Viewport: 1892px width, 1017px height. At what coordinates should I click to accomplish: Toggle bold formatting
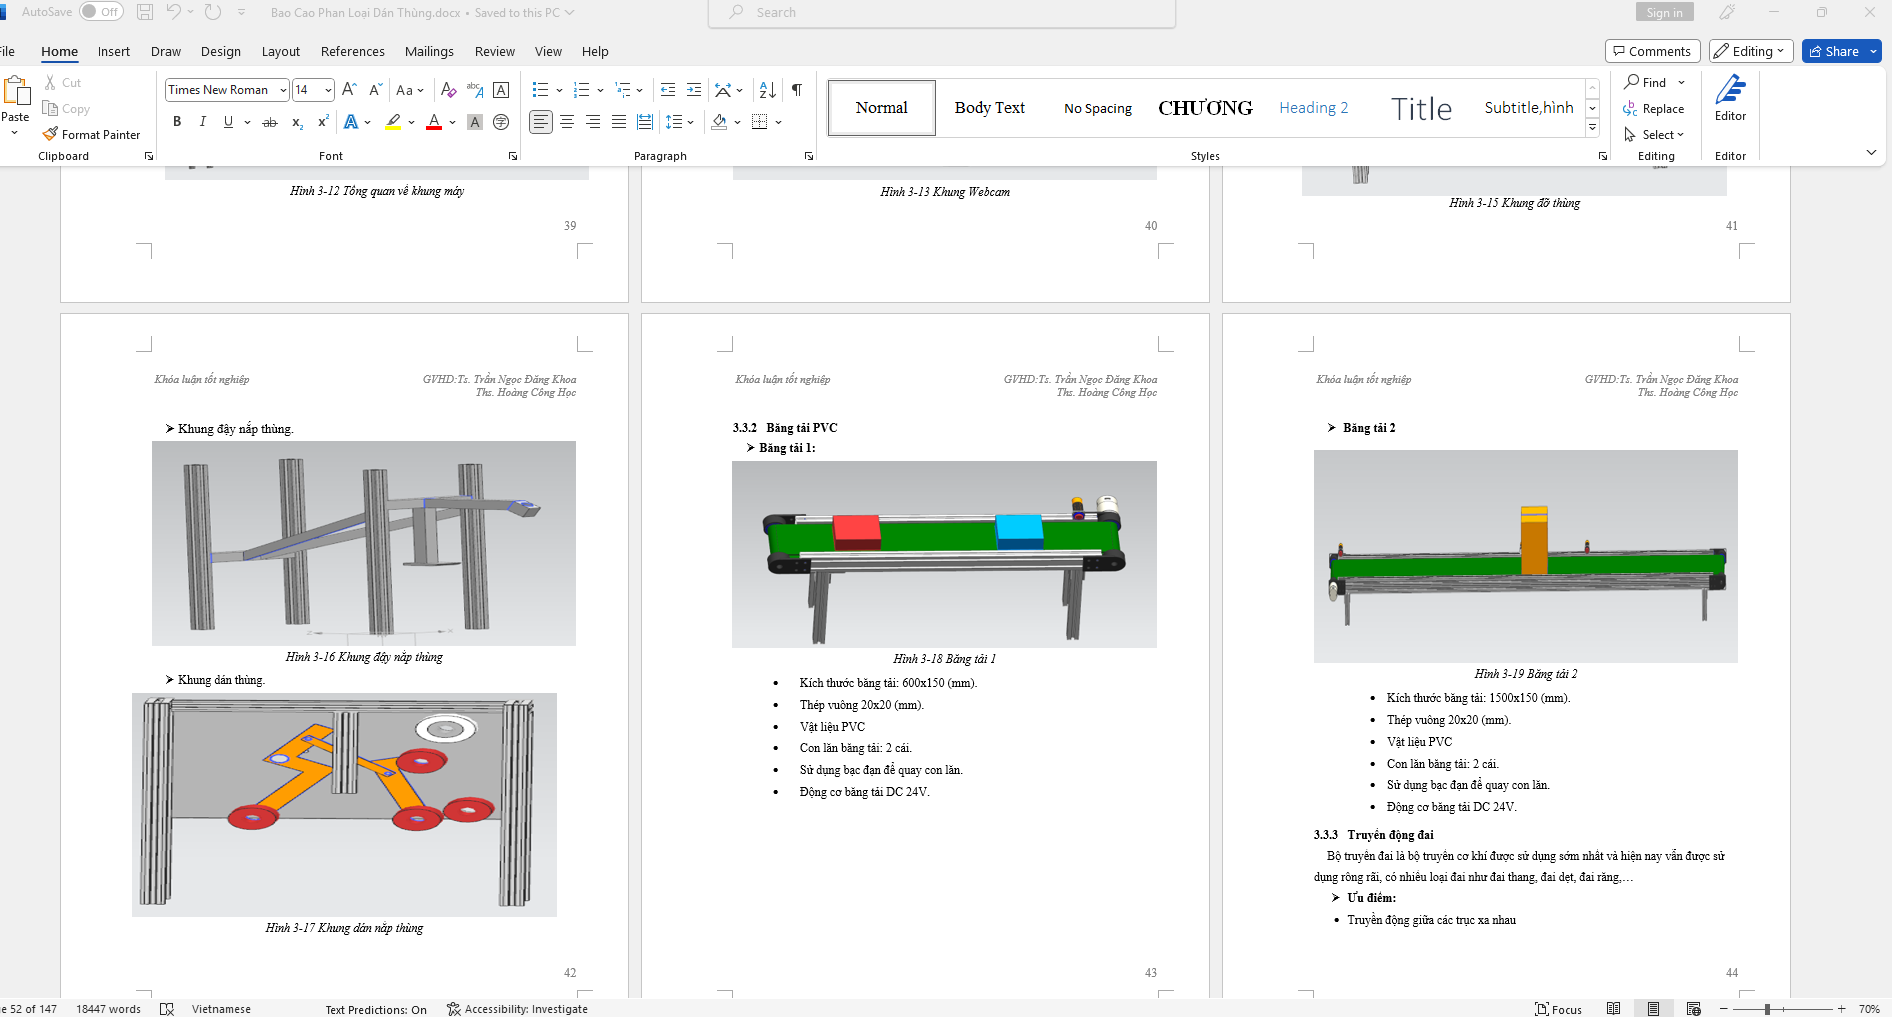click(x=177, y=122)
